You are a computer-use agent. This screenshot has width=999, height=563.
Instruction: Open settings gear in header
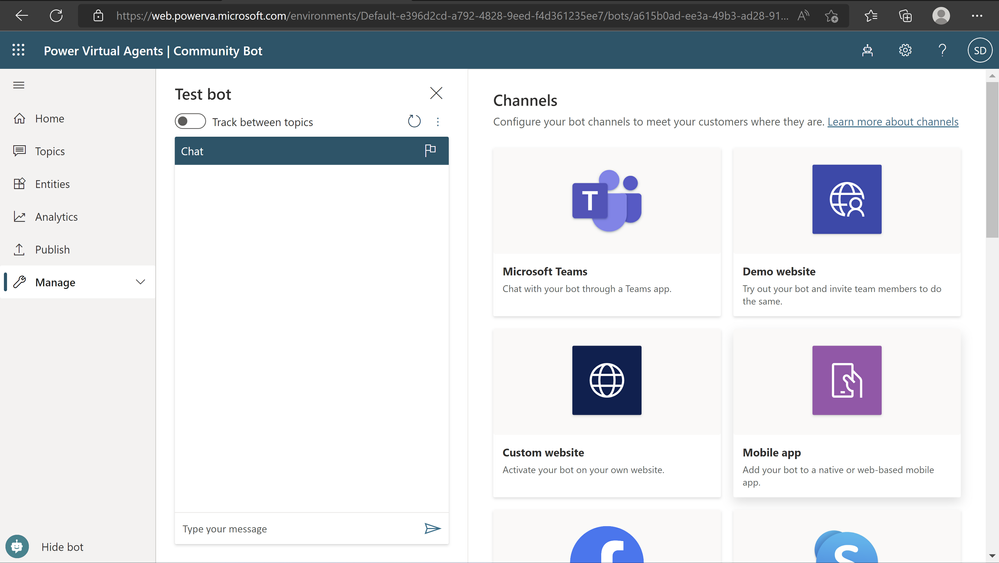click(905, 50)
